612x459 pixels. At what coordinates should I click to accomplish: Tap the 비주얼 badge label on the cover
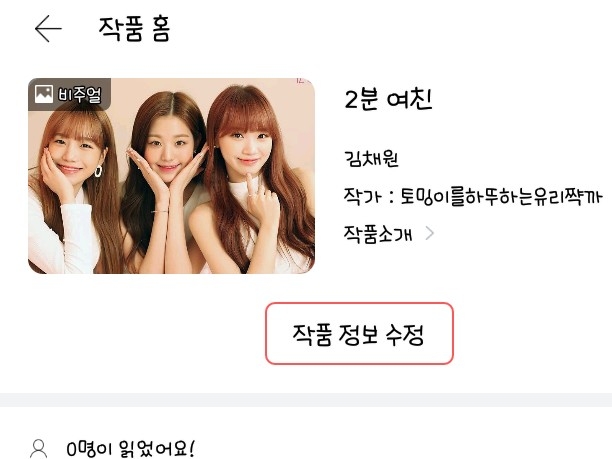click(80, 94)
